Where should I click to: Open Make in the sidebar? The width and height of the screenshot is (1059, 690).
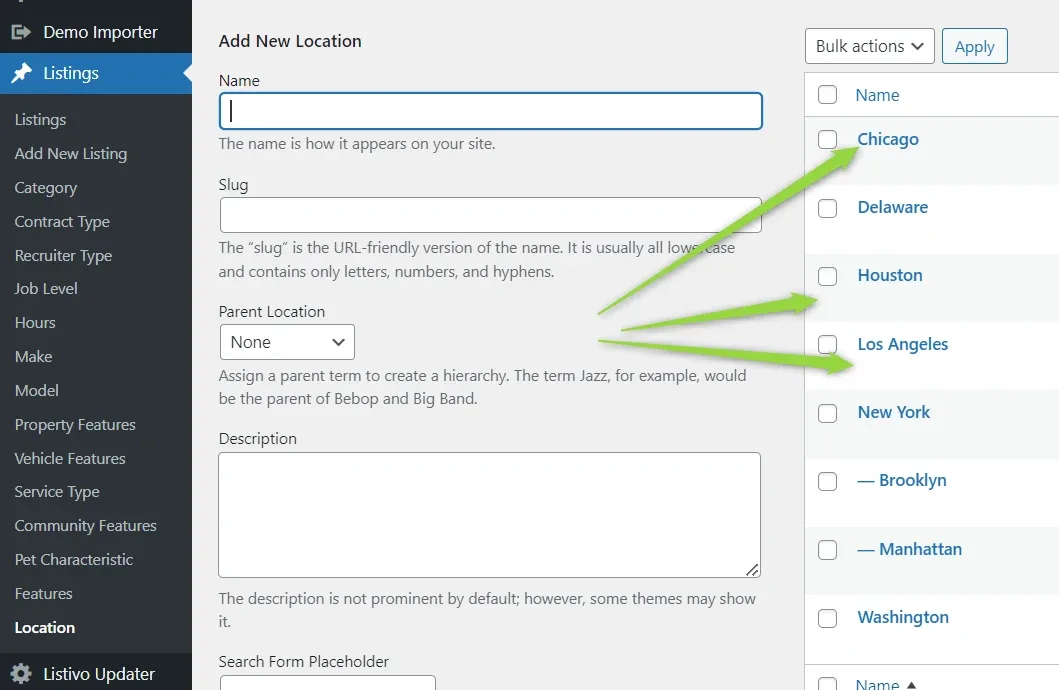[34, 356]
